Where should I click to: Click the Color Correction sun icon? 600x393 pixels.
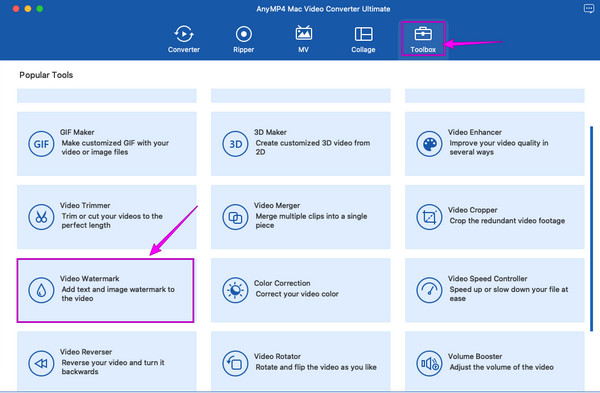pyautogui.click(x=235, y=290)
